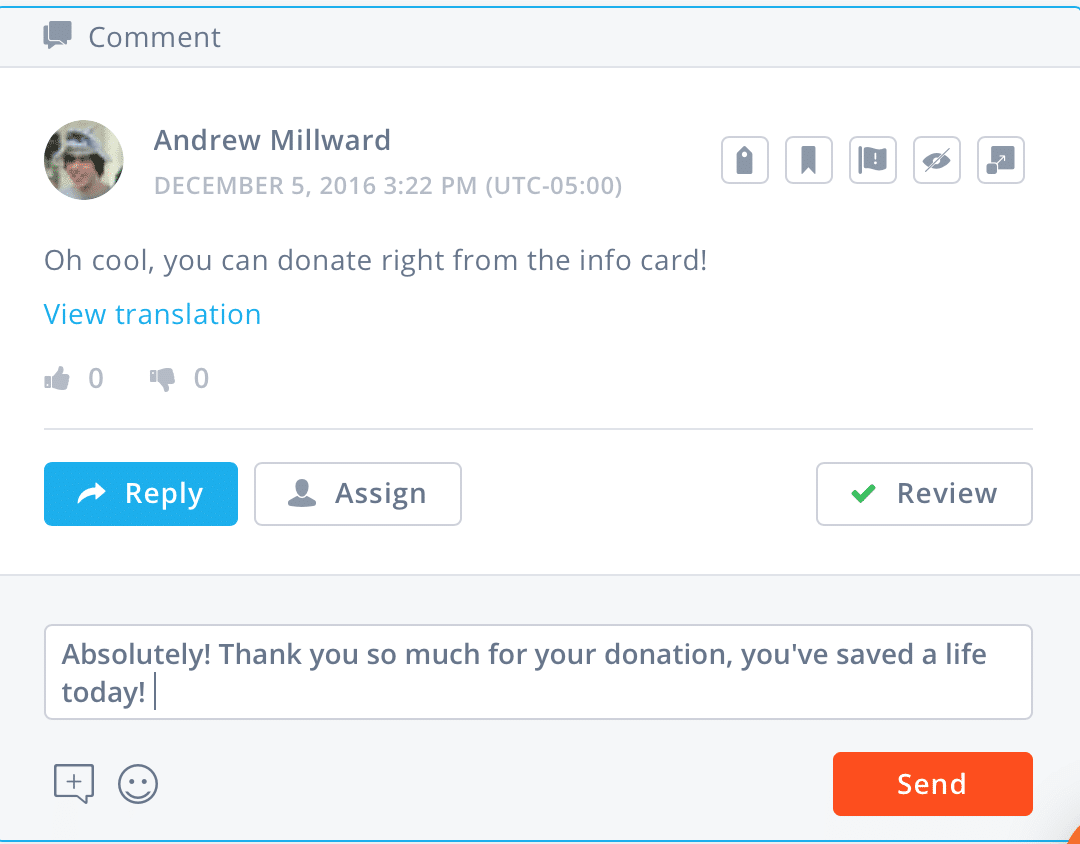
Task: Click the saved reply icon below the text box
Action: 73,783
